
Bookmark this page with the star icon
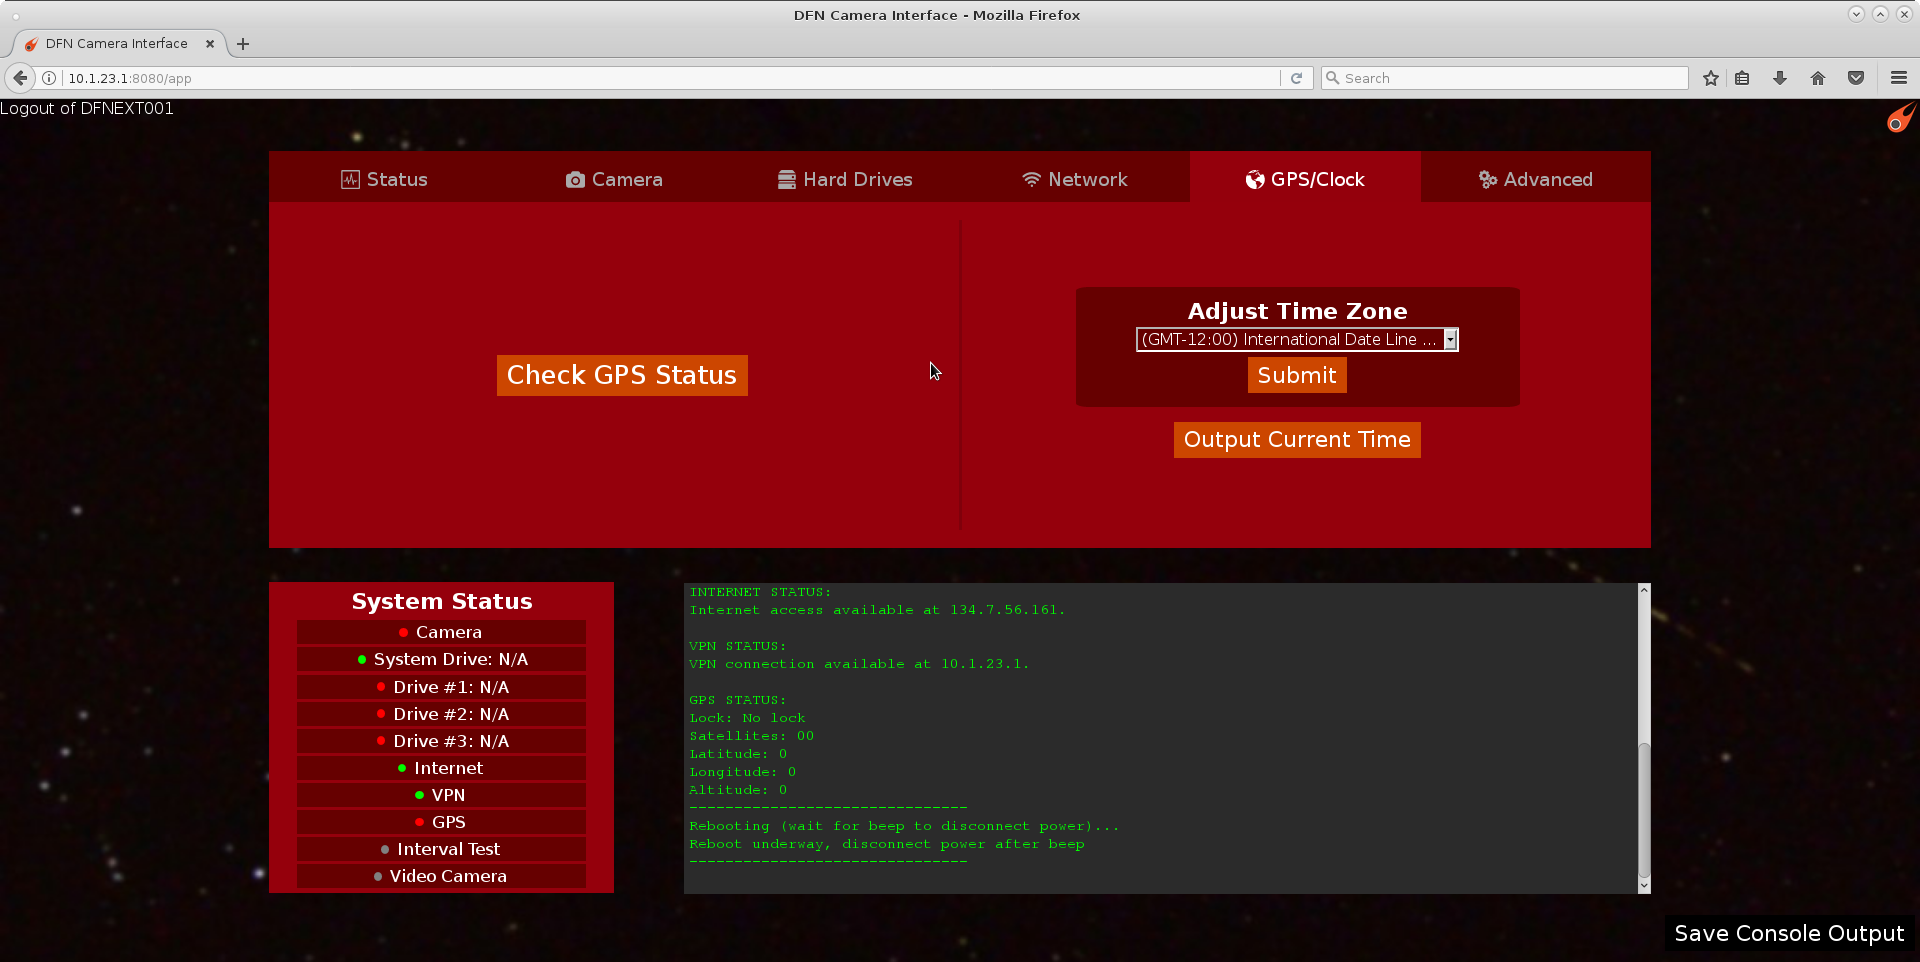tap(1710, 78)
